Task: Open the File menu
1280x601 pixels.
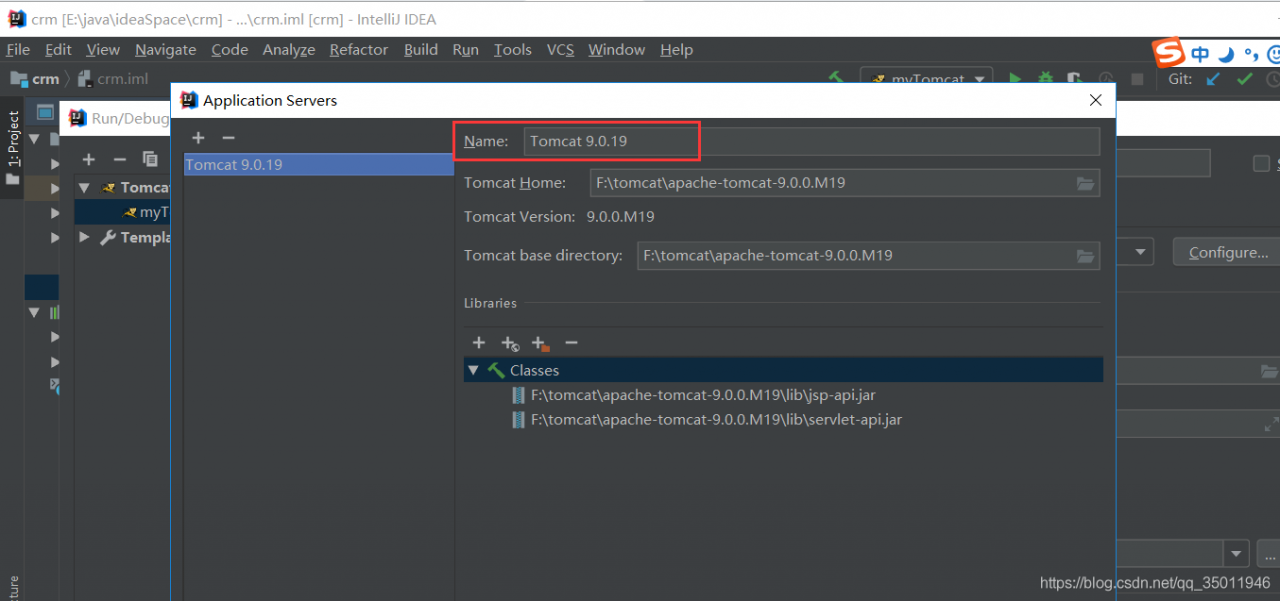Action: (18, 49)
